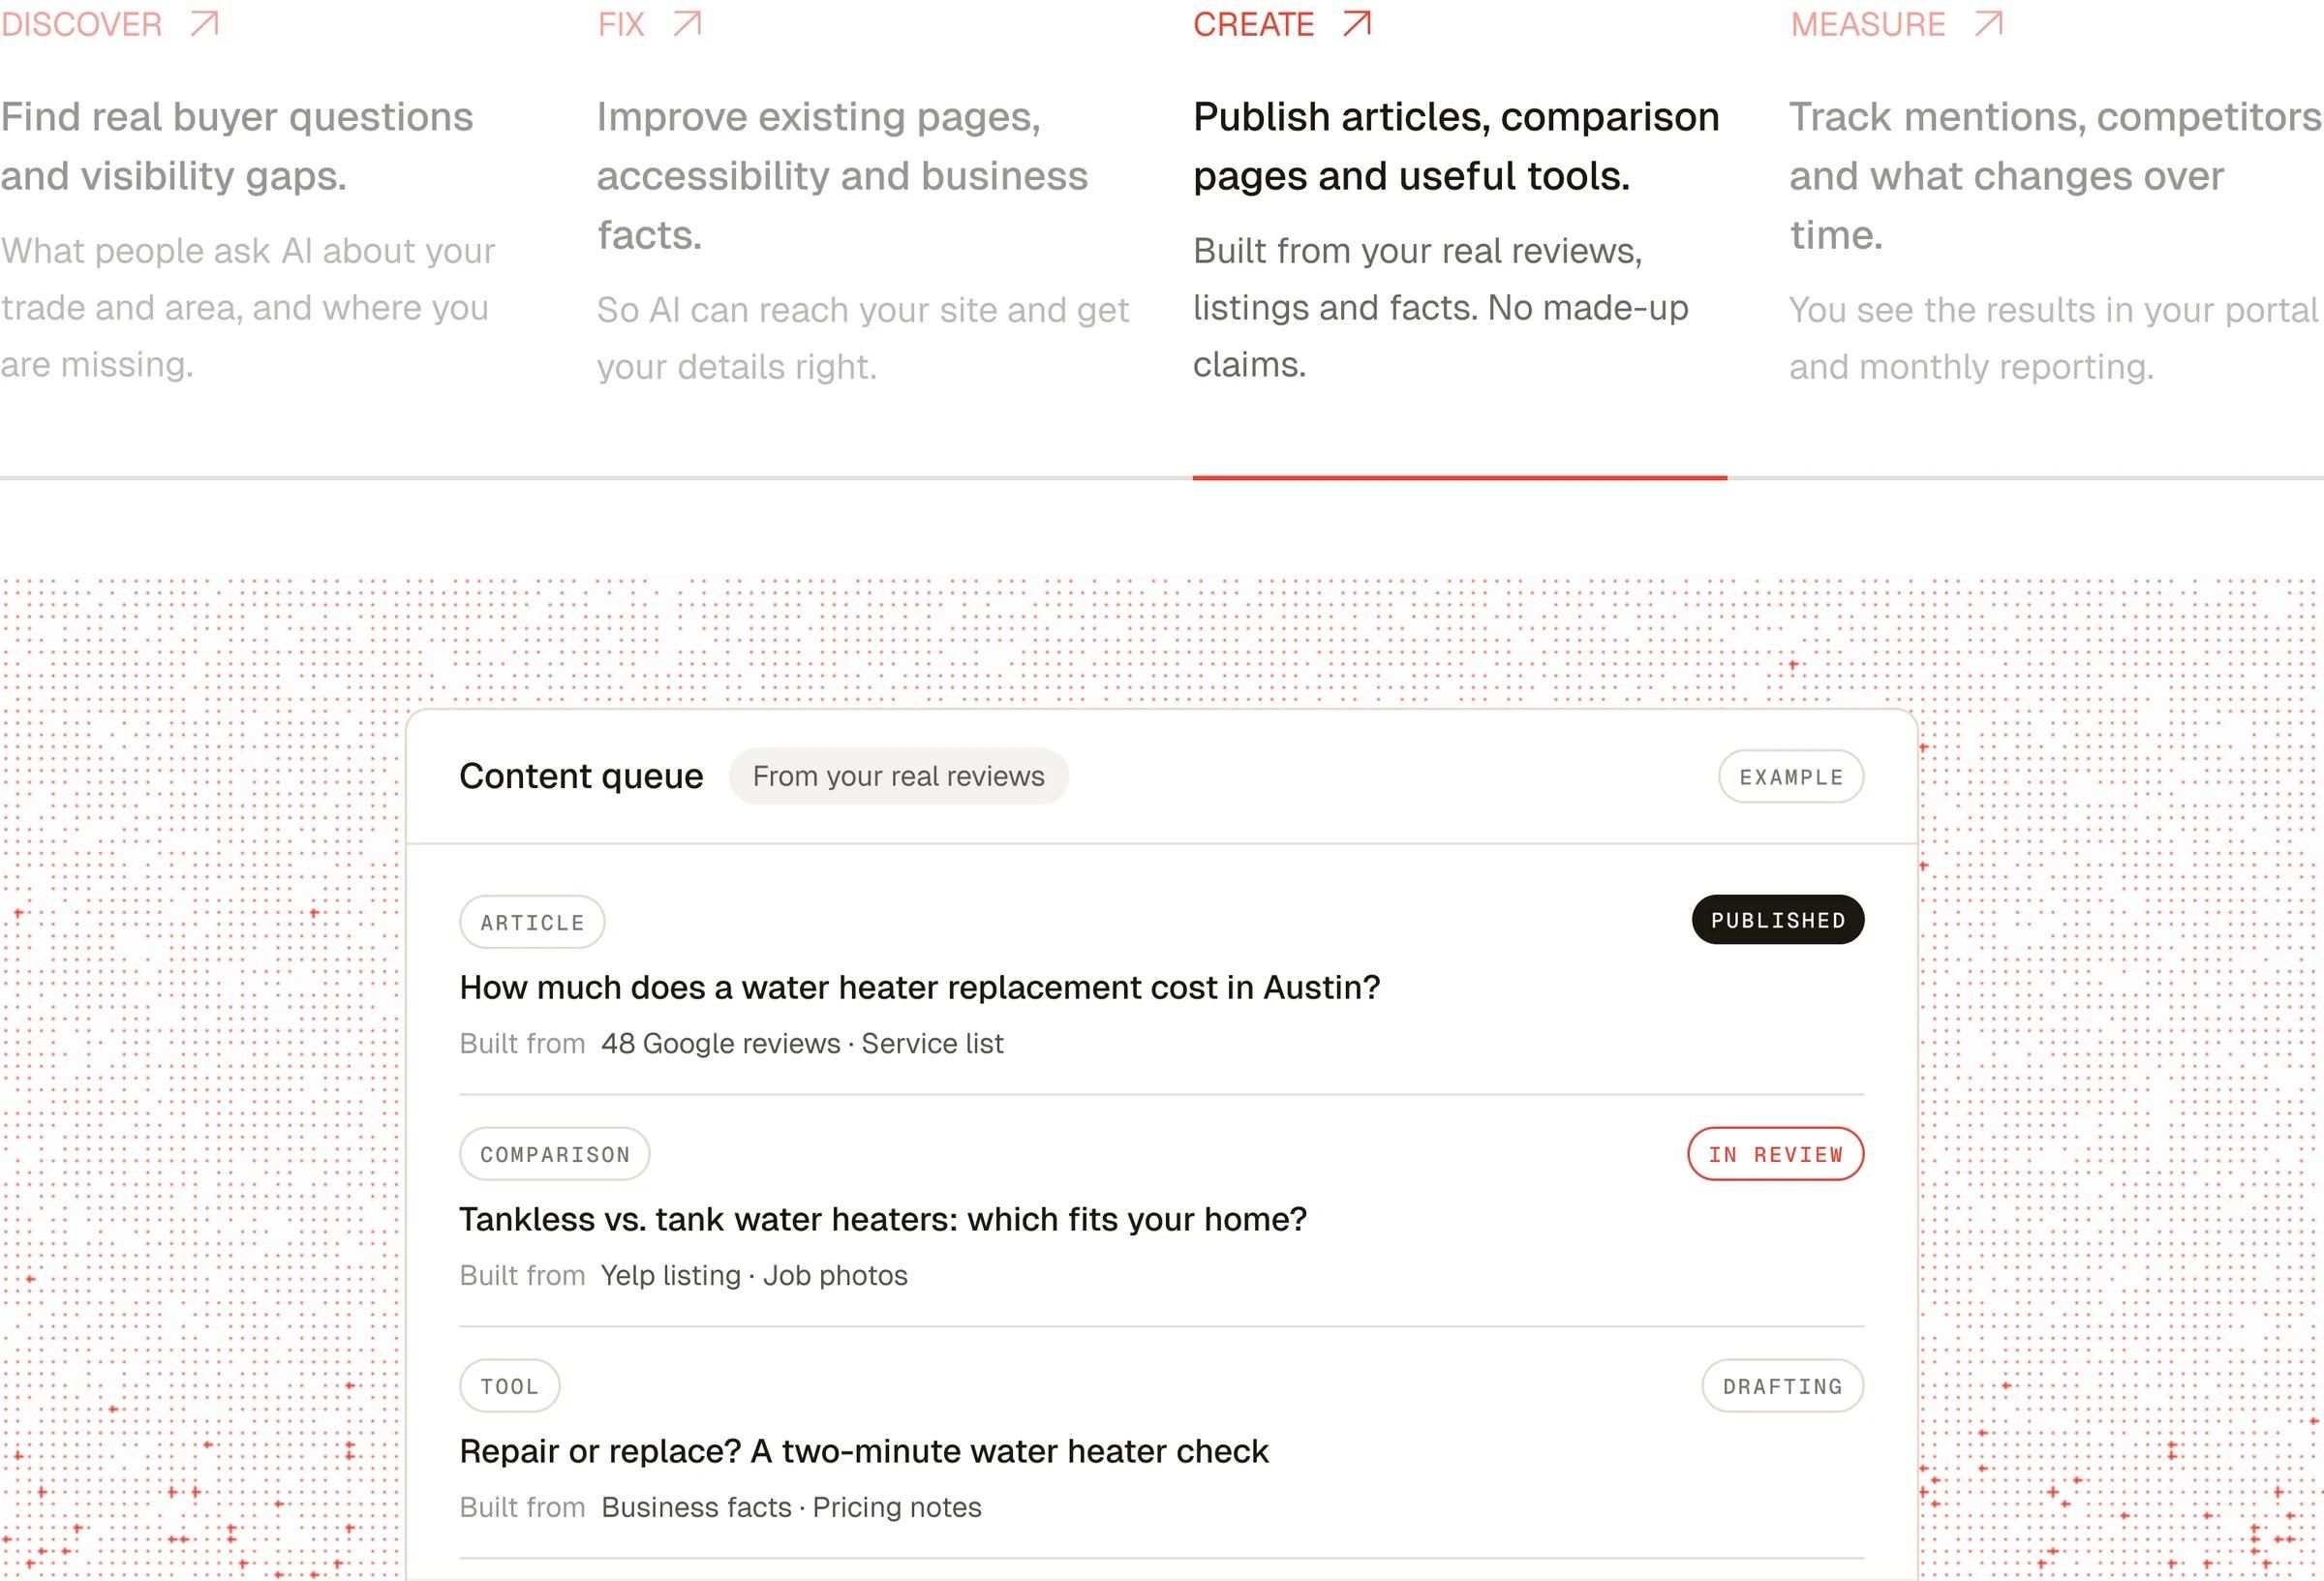Screen dimensions: 2324x1581
Task: Click 'Business facts · Pricing notes' text
Action: click(791, 1508)
